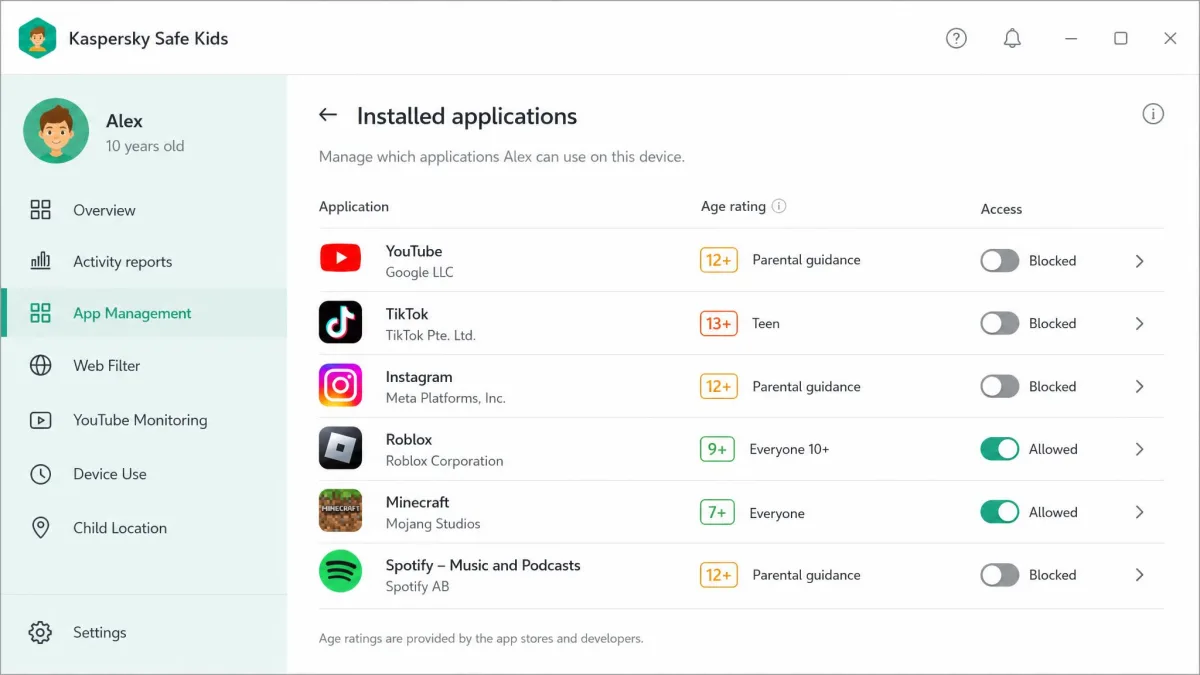Viewport: 1200px width, 675px height.
Task: Click "Meta Platforms, Inc." developer text
Action: (x=446, y=398)
